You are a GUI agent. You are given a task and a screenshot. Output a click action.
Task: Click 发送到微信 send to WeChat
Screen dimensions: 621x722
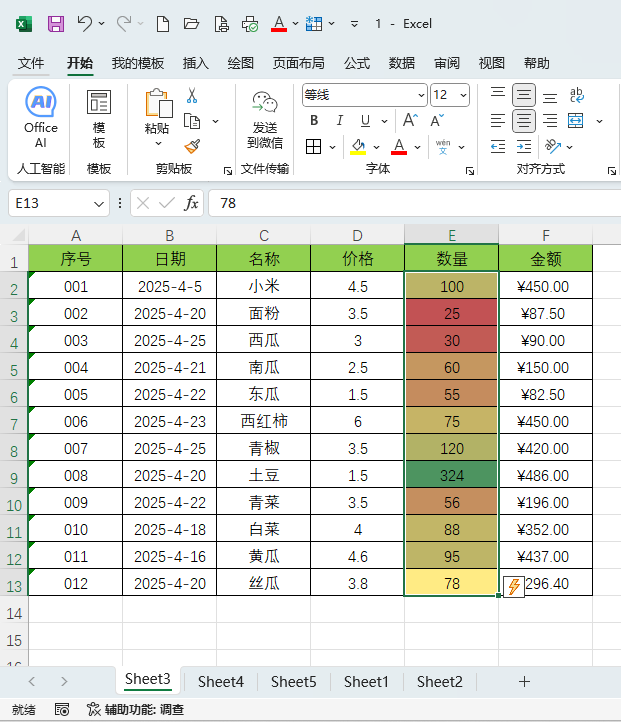coord(265,120)
